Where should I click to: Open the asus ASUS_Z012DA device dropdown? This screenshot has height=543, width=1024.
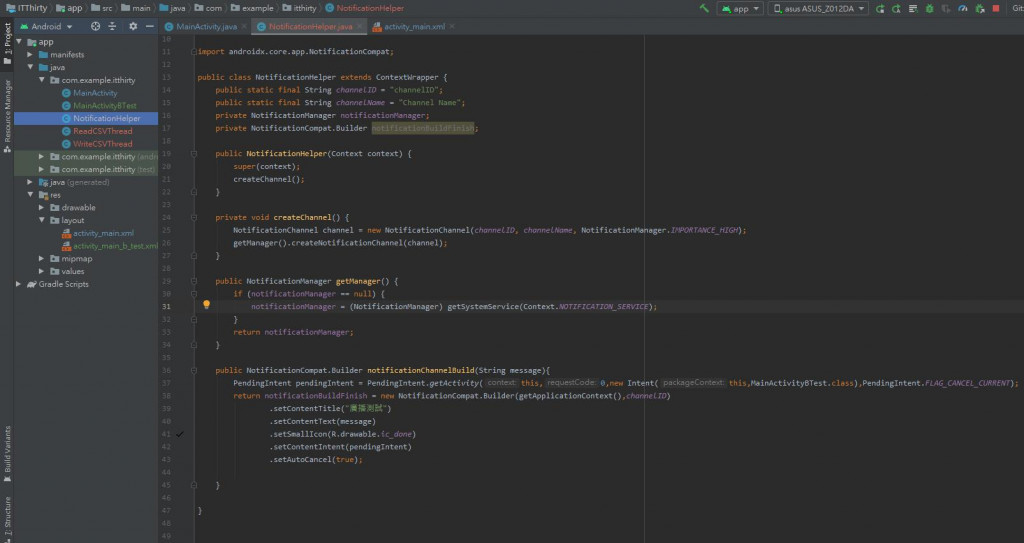pos(818,8)
